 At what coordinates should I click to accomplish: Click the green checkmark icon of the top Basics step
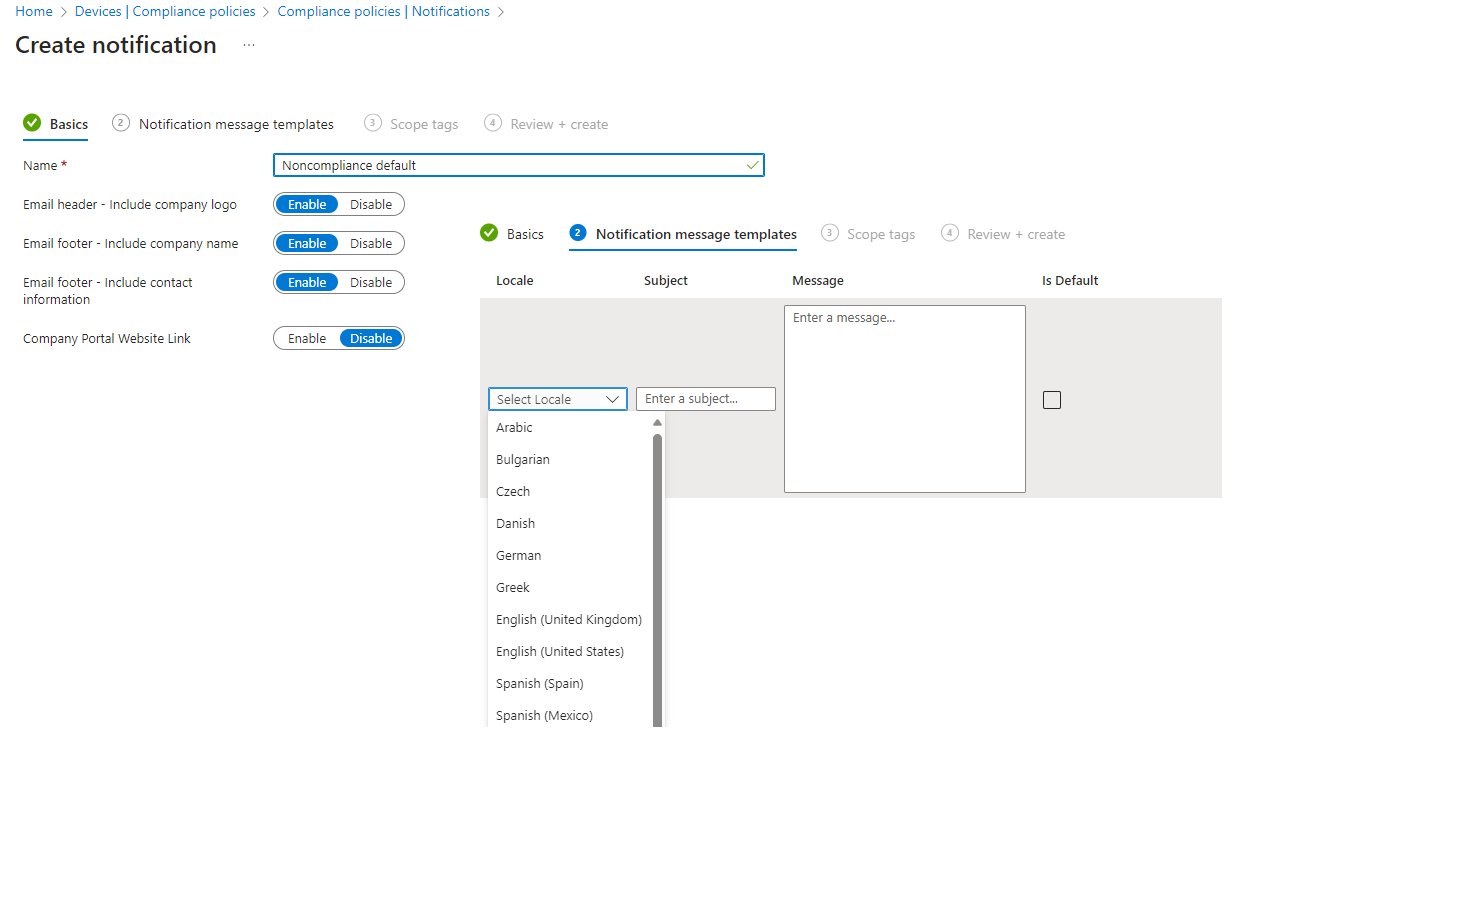click(x=32, y=123)
